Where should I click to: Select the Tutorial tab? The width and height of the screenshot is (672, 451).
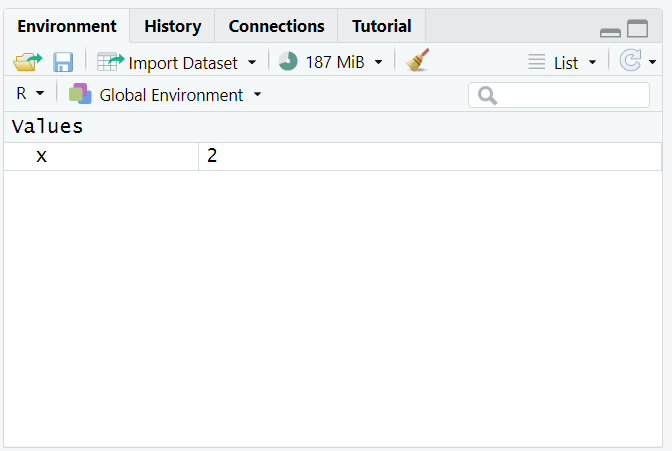pyautogui.click(x=381, y=26)
